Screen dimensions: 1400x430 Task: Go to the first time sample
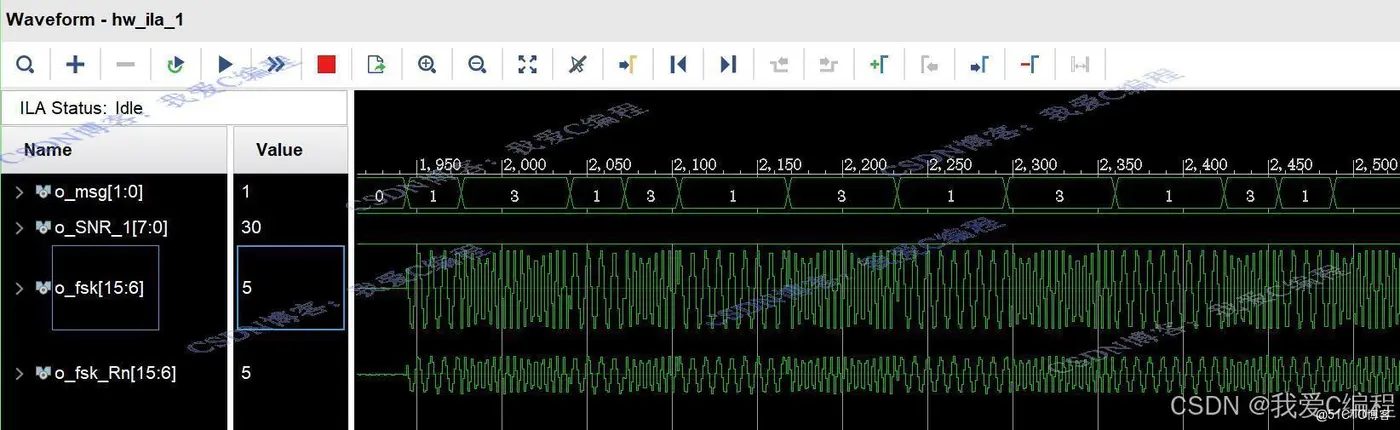(x=678, y=65)
